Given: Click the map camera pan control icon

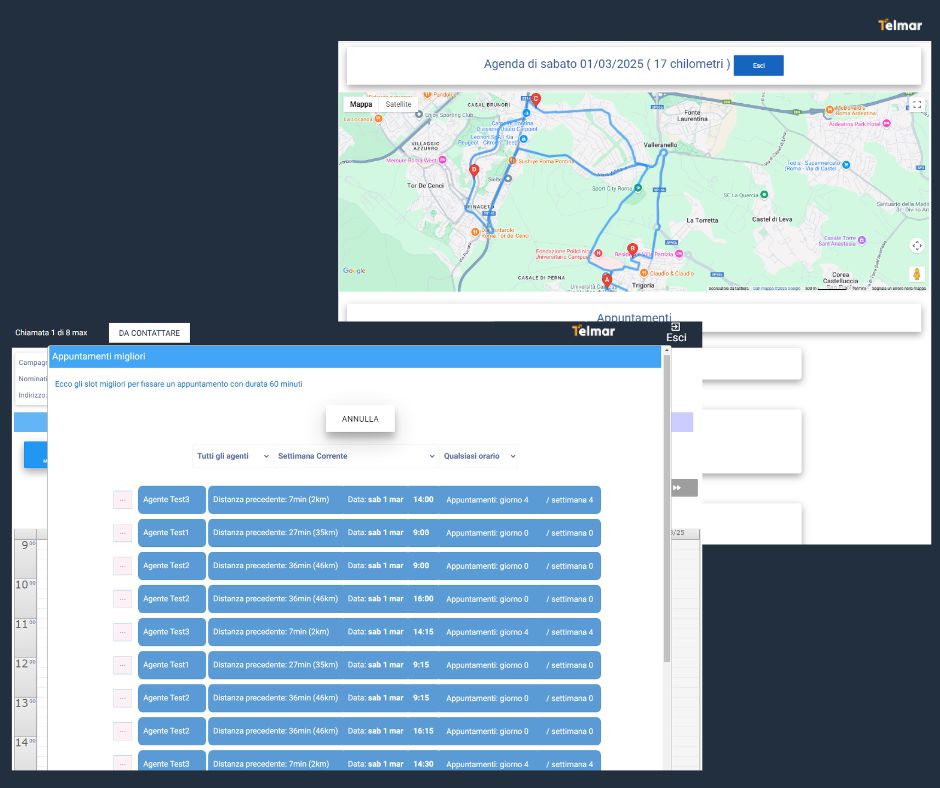Looking at the screenshot, I should click(x=917, y=245).
